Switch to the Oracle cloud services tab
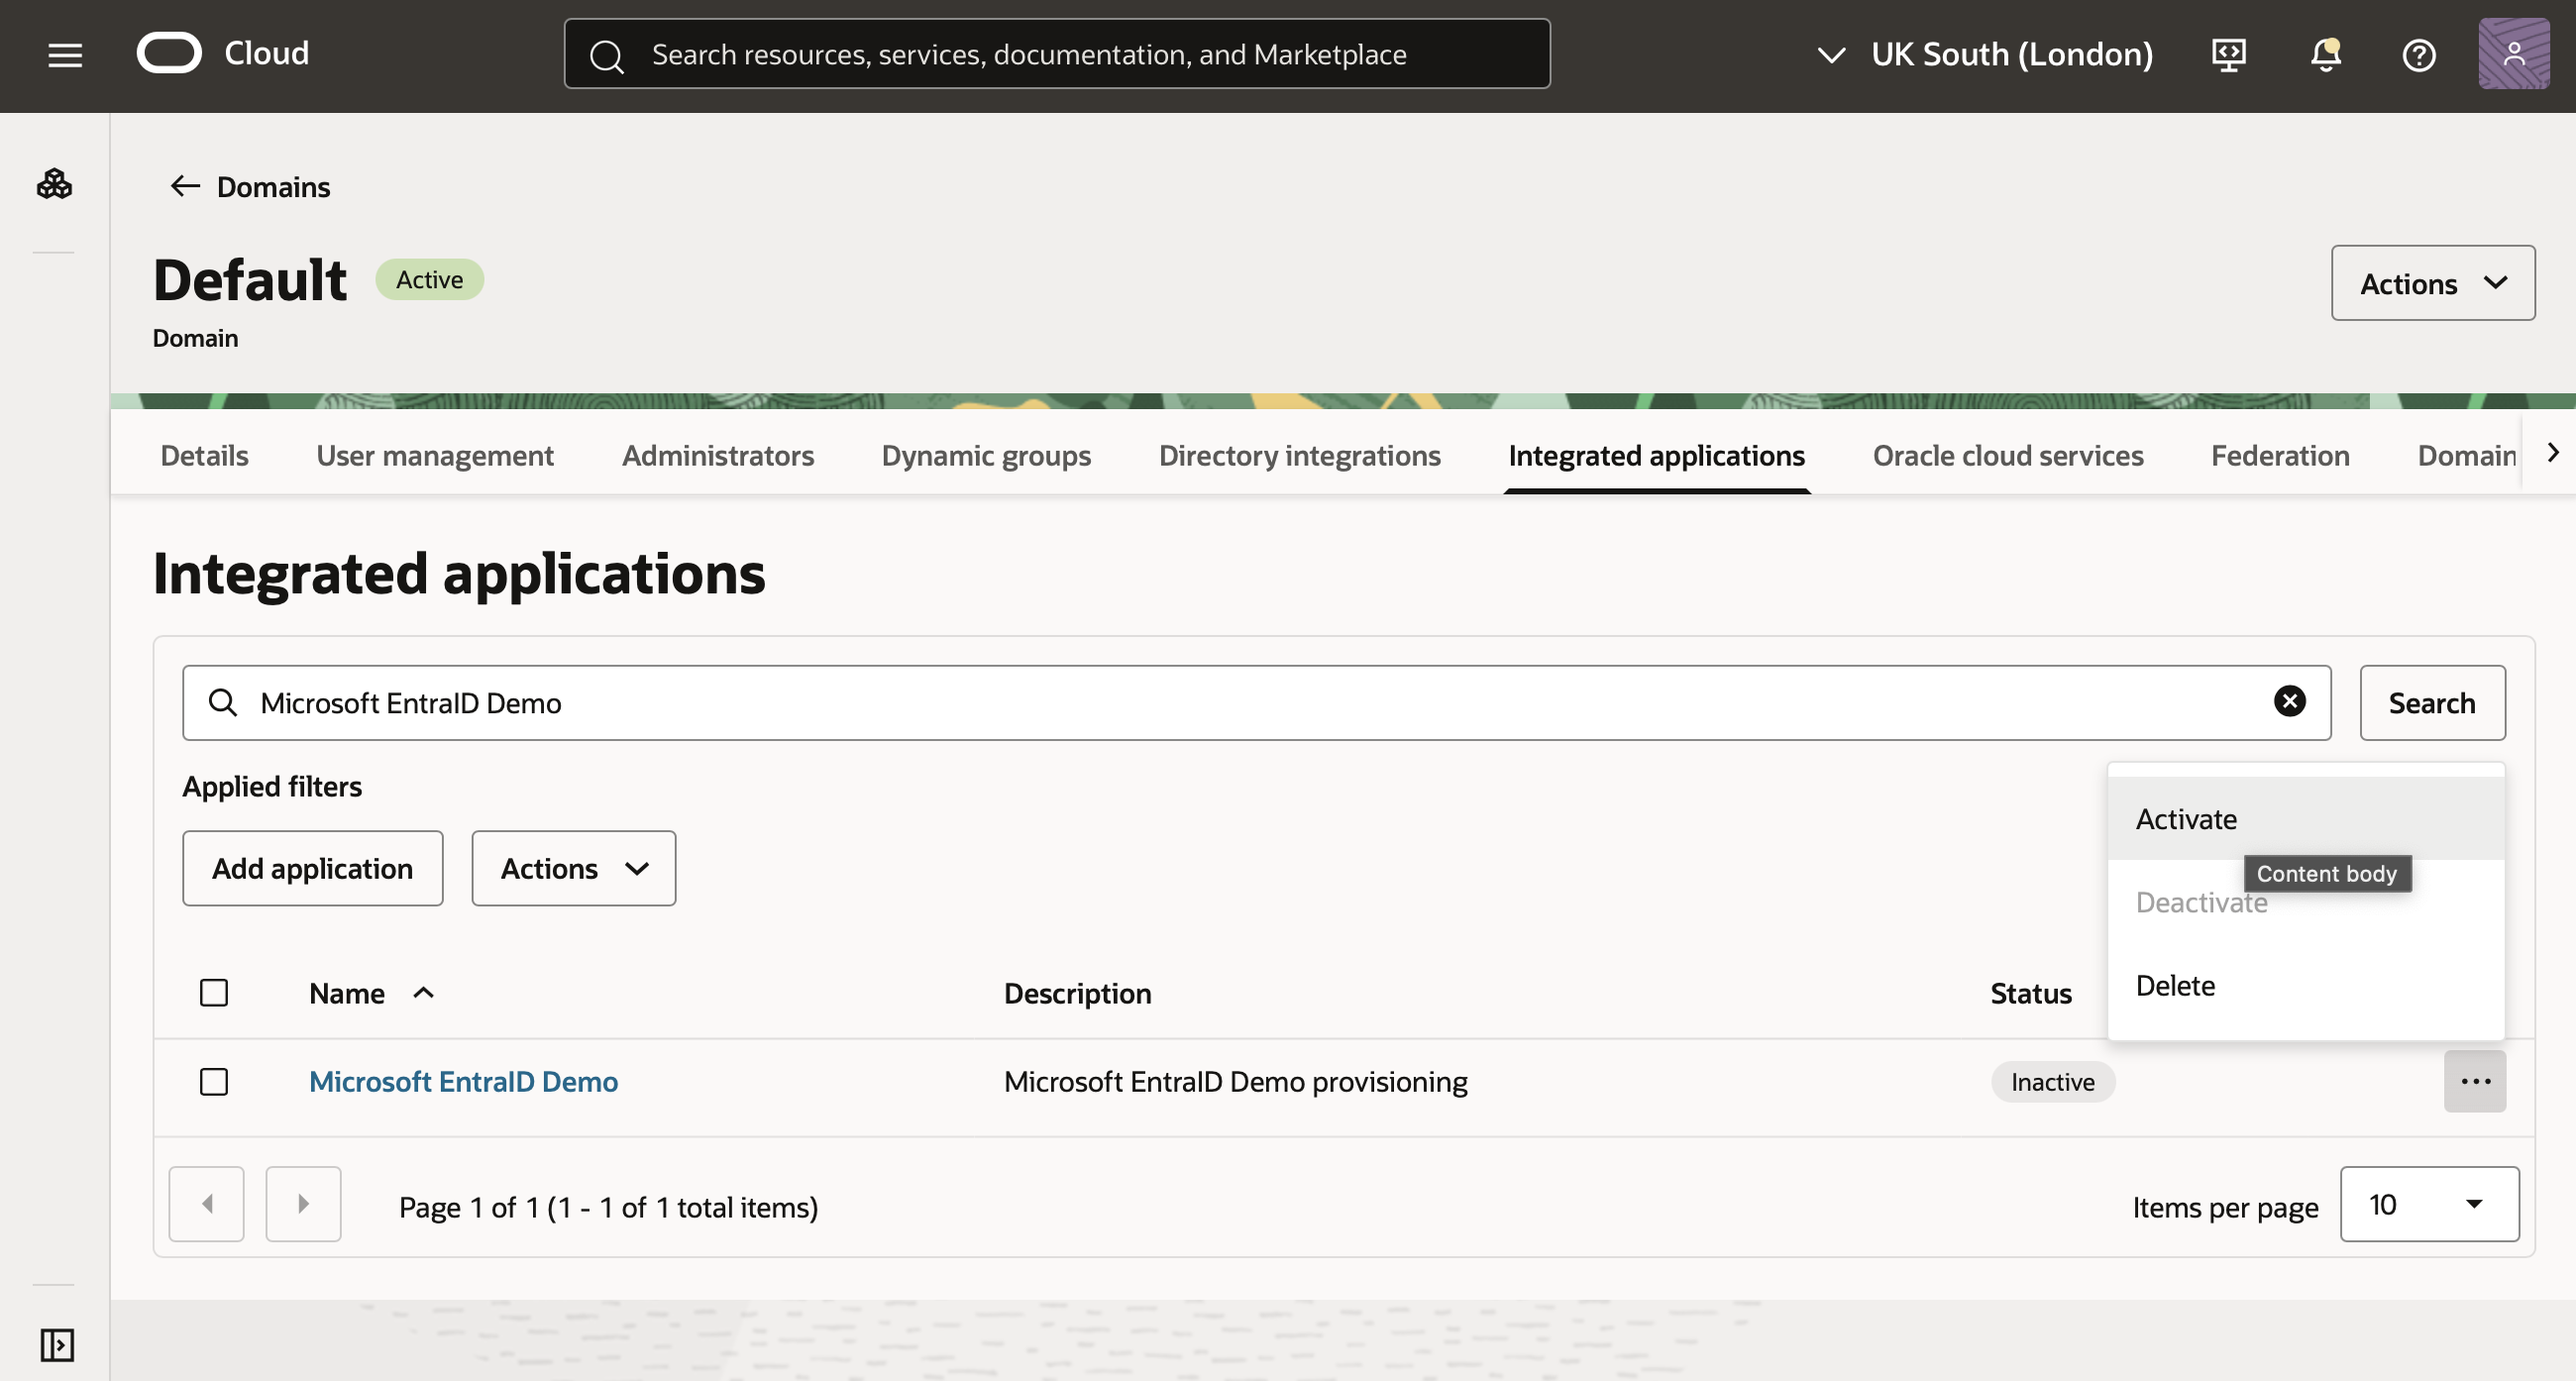This screenshot has height=1381, width=2576. pyautogui.click(x=2007, y=455)
